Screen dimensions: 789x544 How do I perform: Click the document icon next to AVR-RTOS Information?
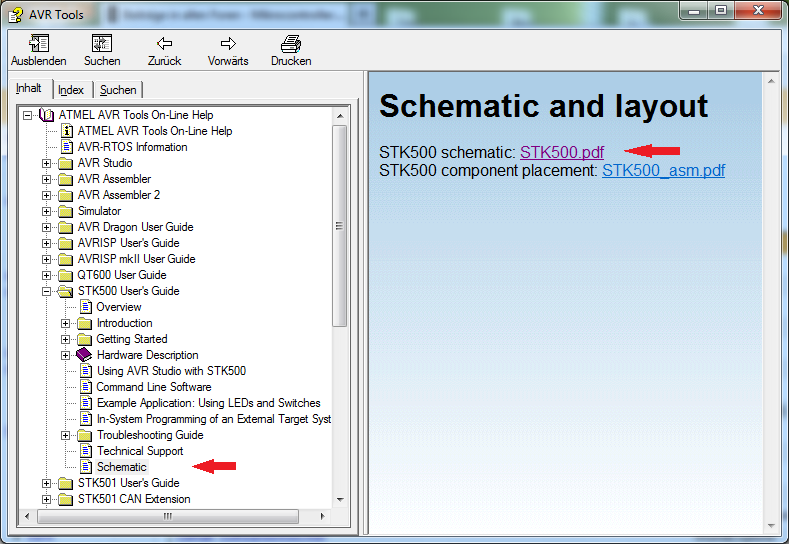coord(66,147)
